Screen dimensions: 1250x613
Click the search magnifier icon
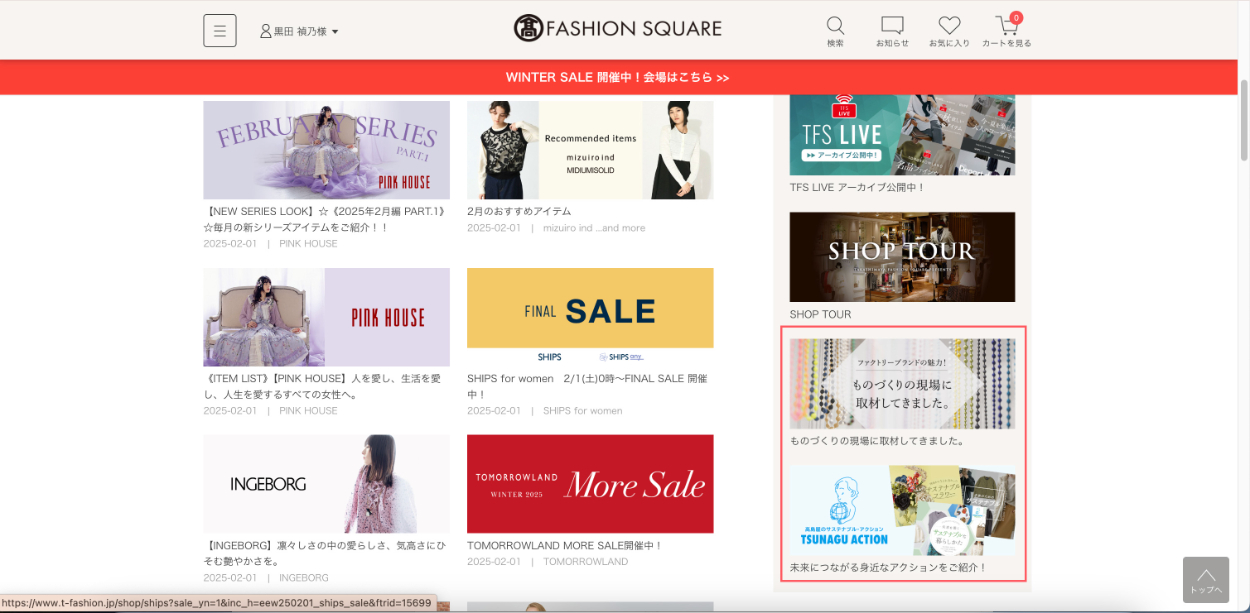click(x=835, y=26)
